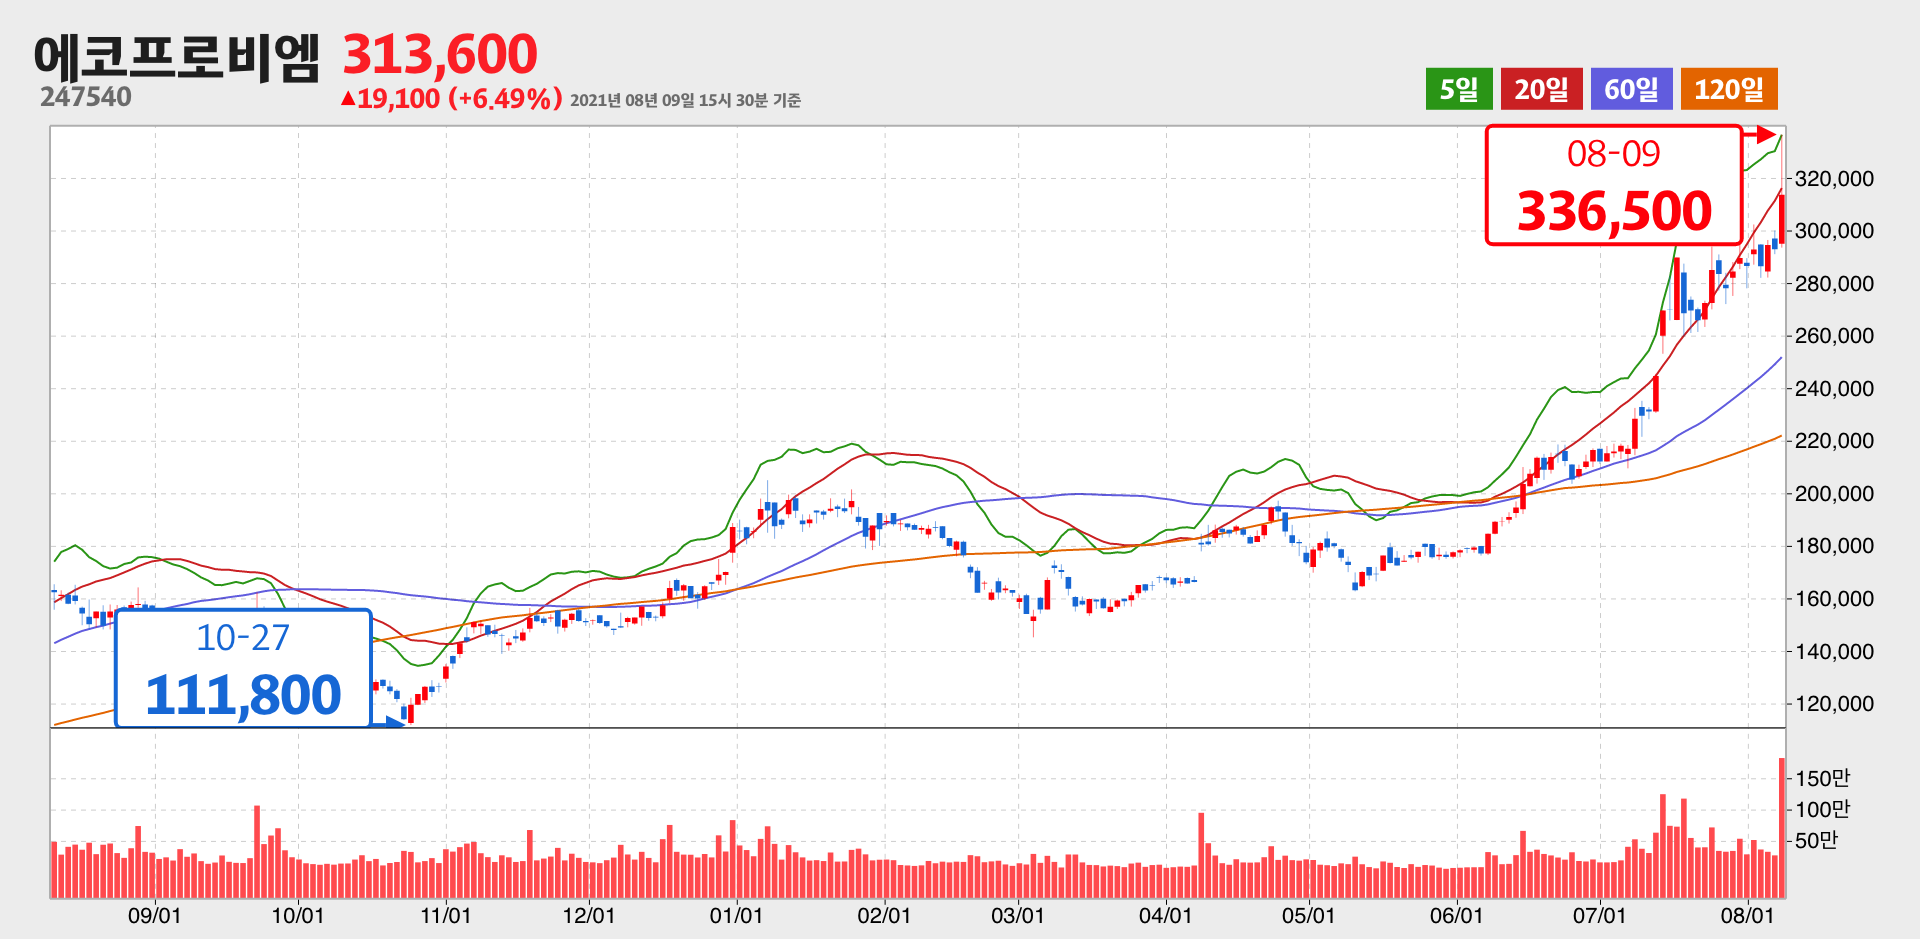This screenshot has height=939, width=1920.
Task: Click the high date label 08-09
Action: 1613,154
